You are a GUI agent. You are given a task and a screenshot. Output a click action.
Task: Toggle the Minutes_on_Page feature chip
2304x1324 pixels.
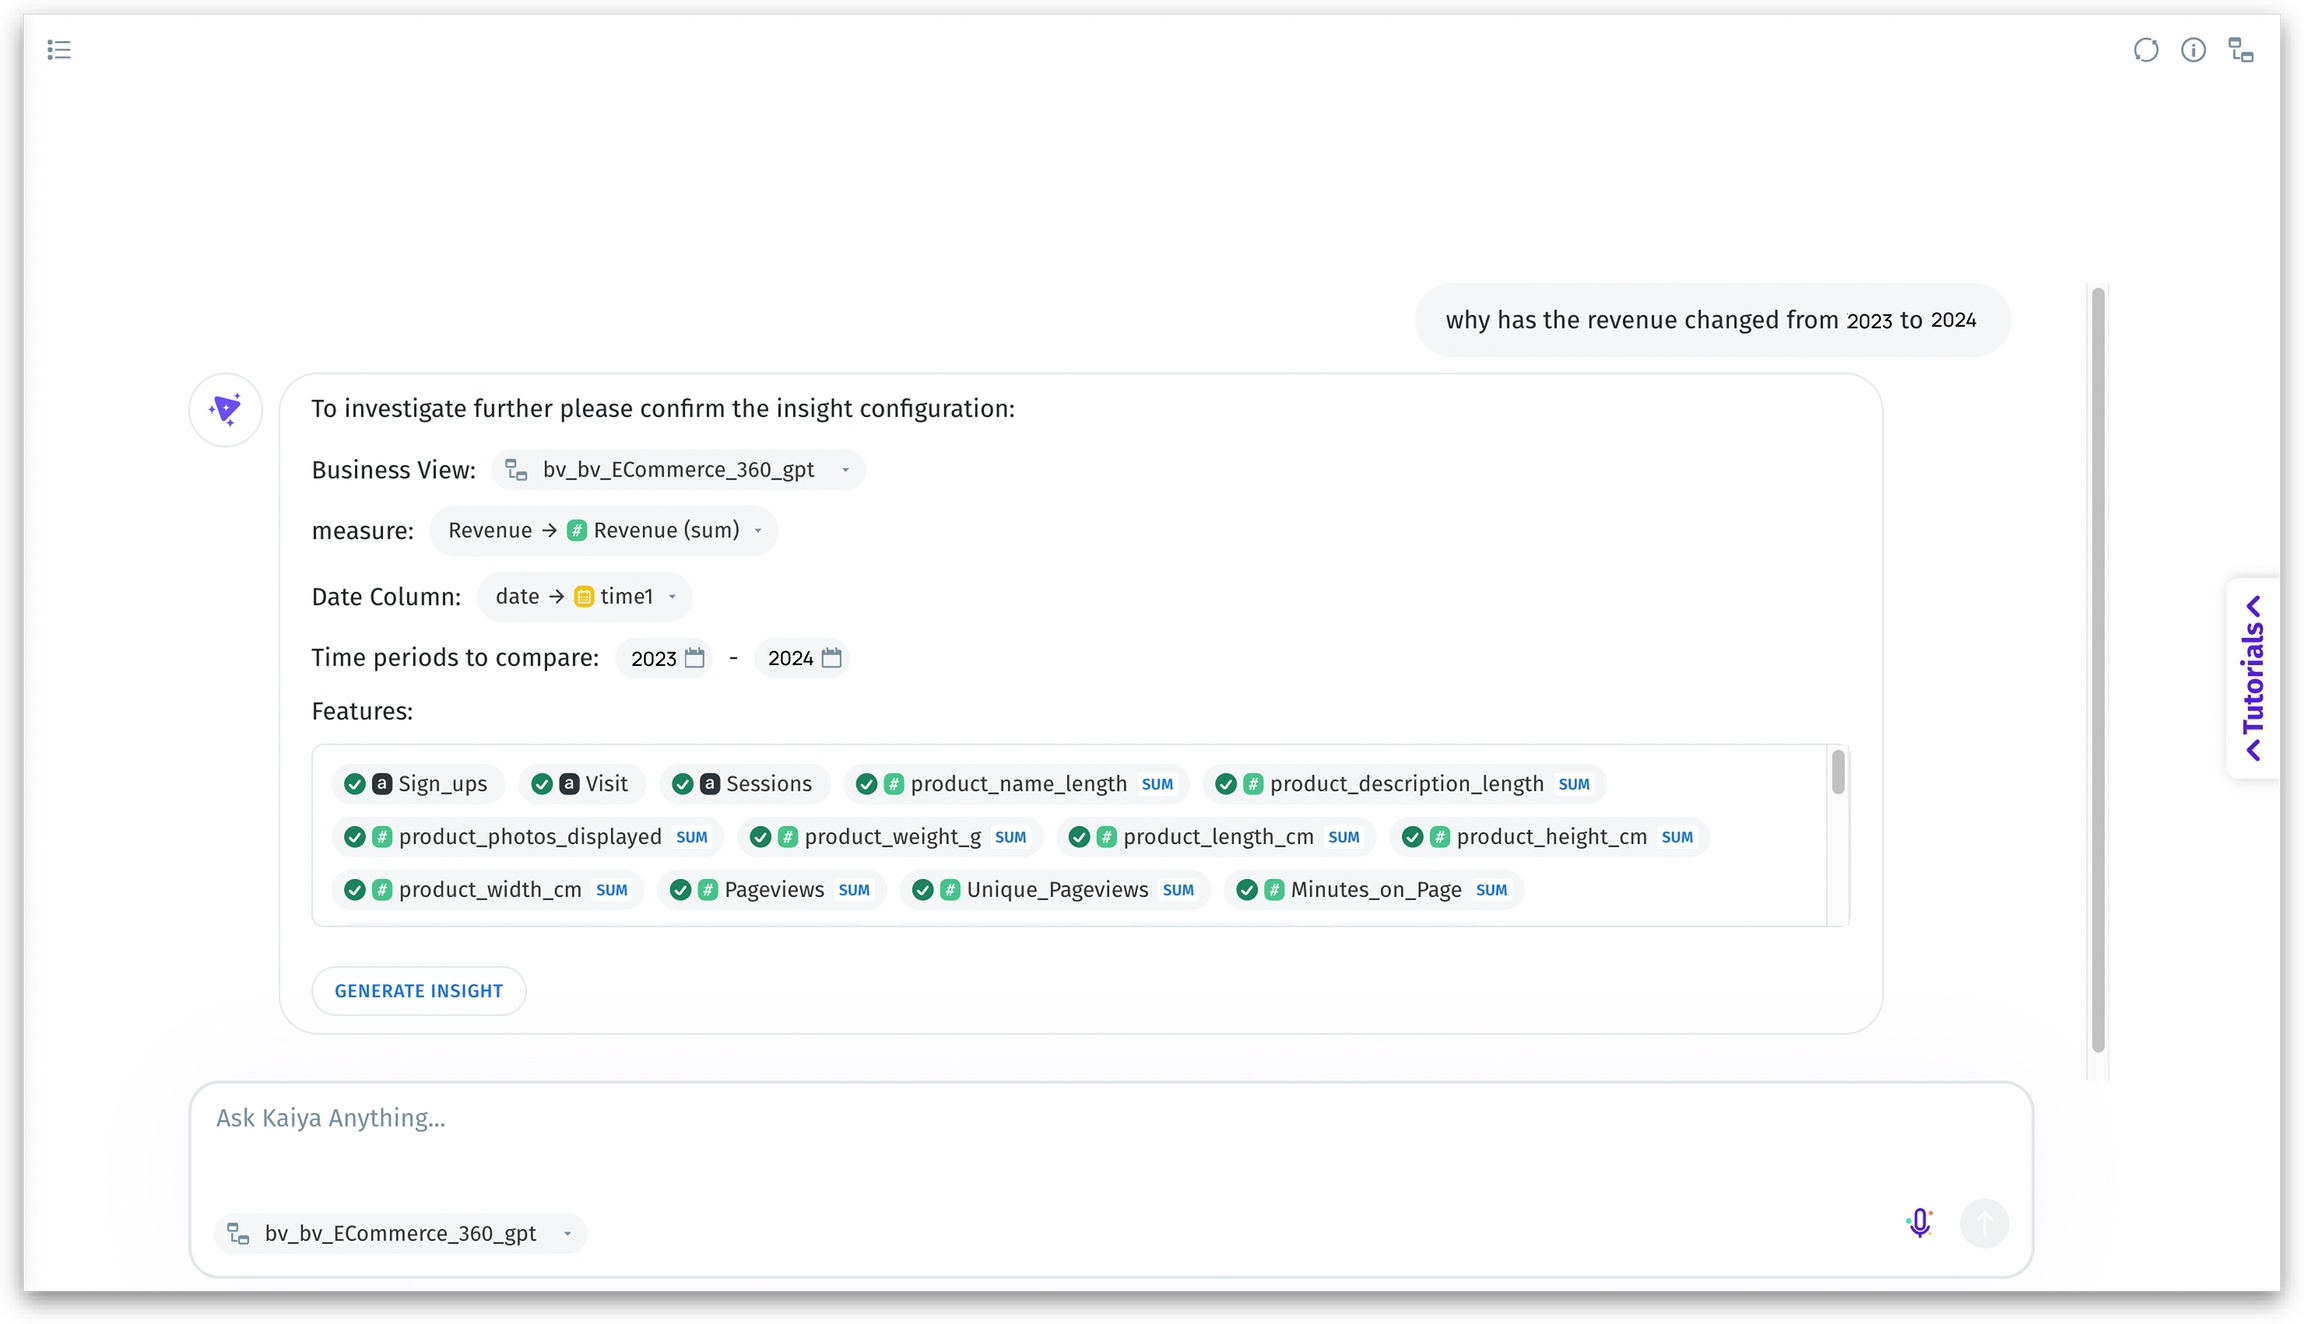point(1247,890)
